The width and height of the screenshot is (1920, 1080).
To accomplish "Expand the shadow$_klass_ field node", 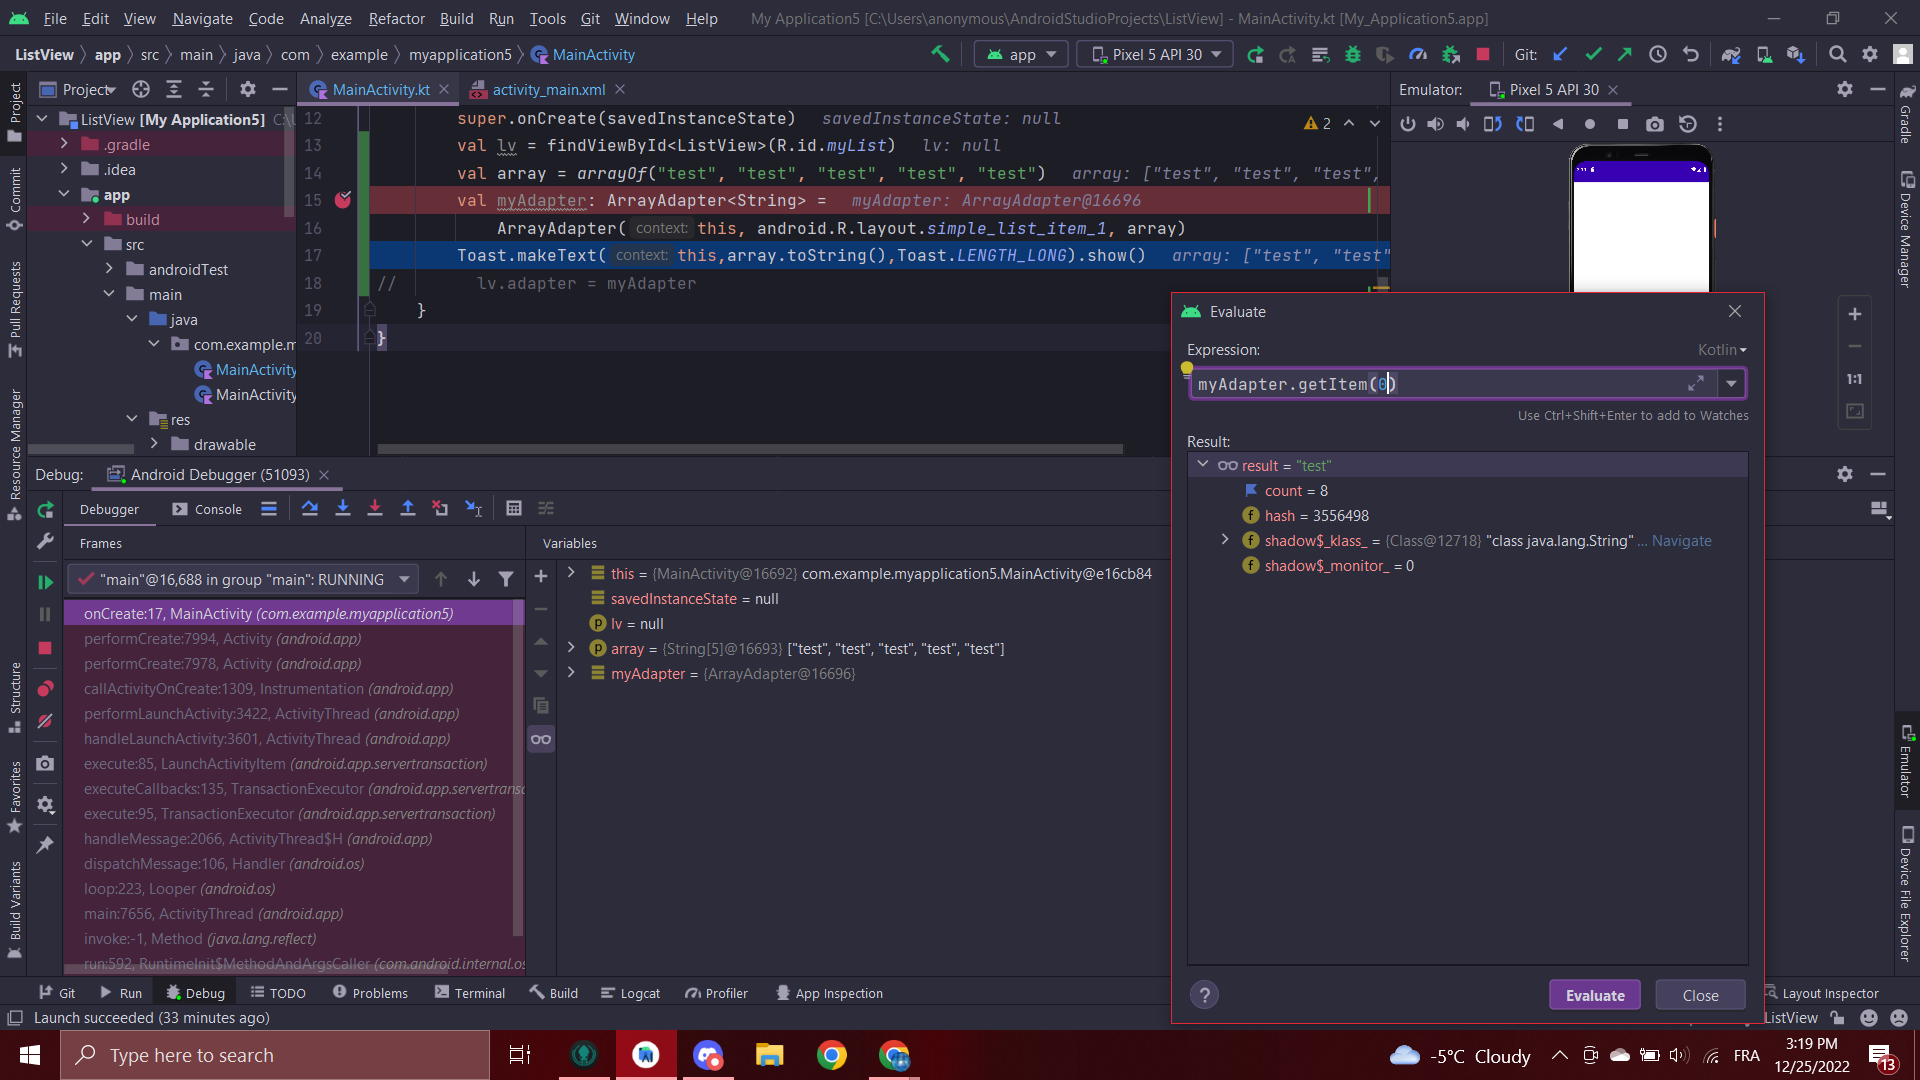I will point(1225,540).
